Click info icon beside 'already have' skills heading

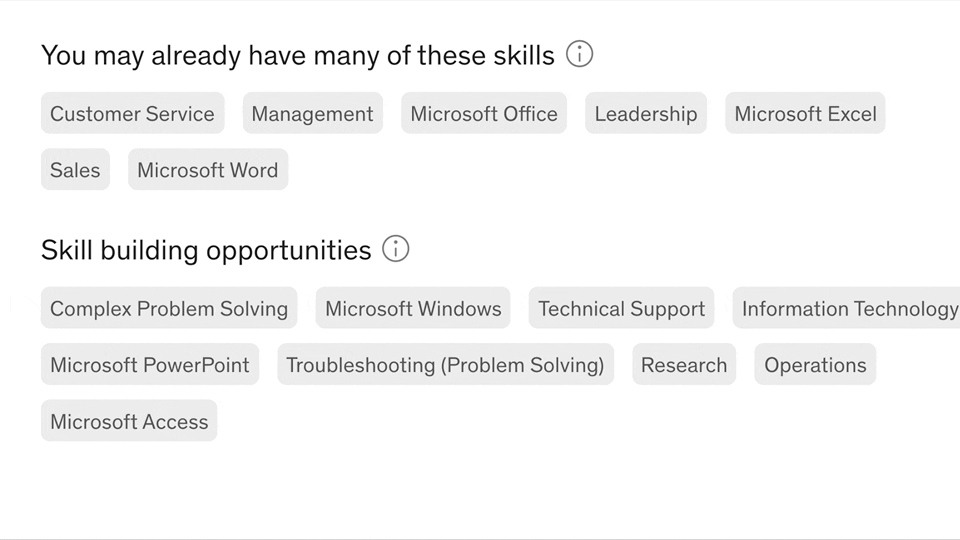click(580, 54)
